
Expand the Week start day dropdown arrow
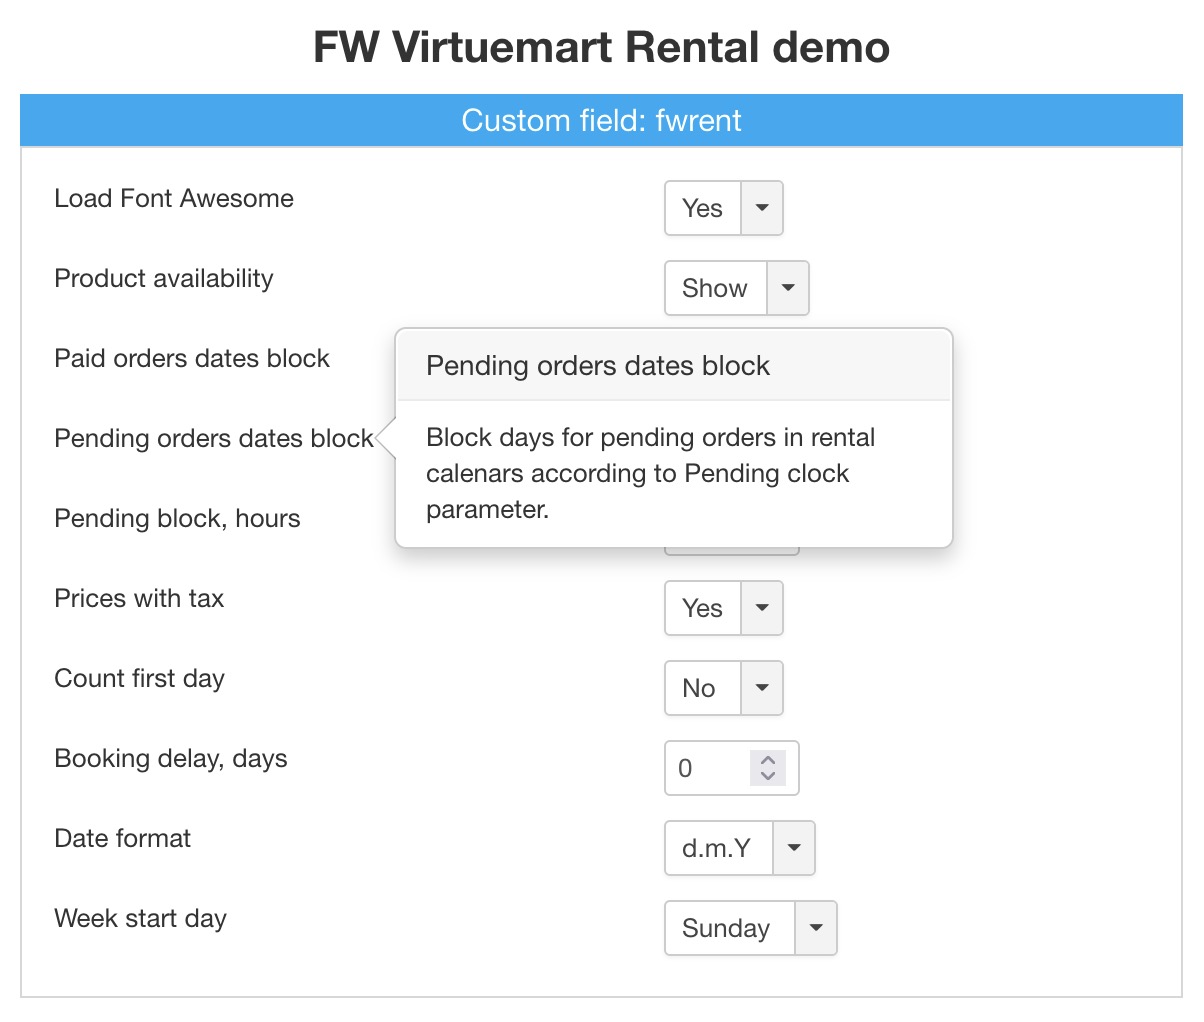(x=816, y=928)
